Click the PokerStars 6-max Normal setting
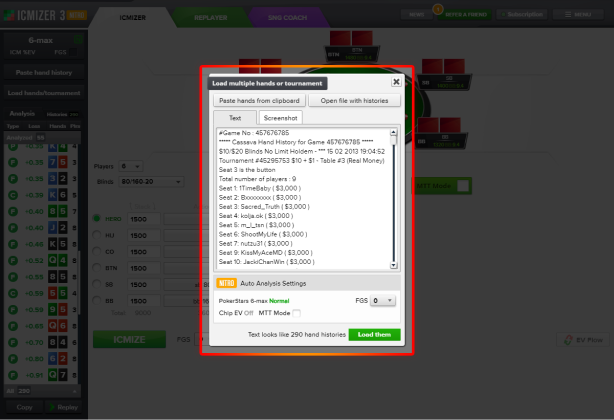Image resolution: width=614 pixels, height=420 pixels. pos(254,301)
